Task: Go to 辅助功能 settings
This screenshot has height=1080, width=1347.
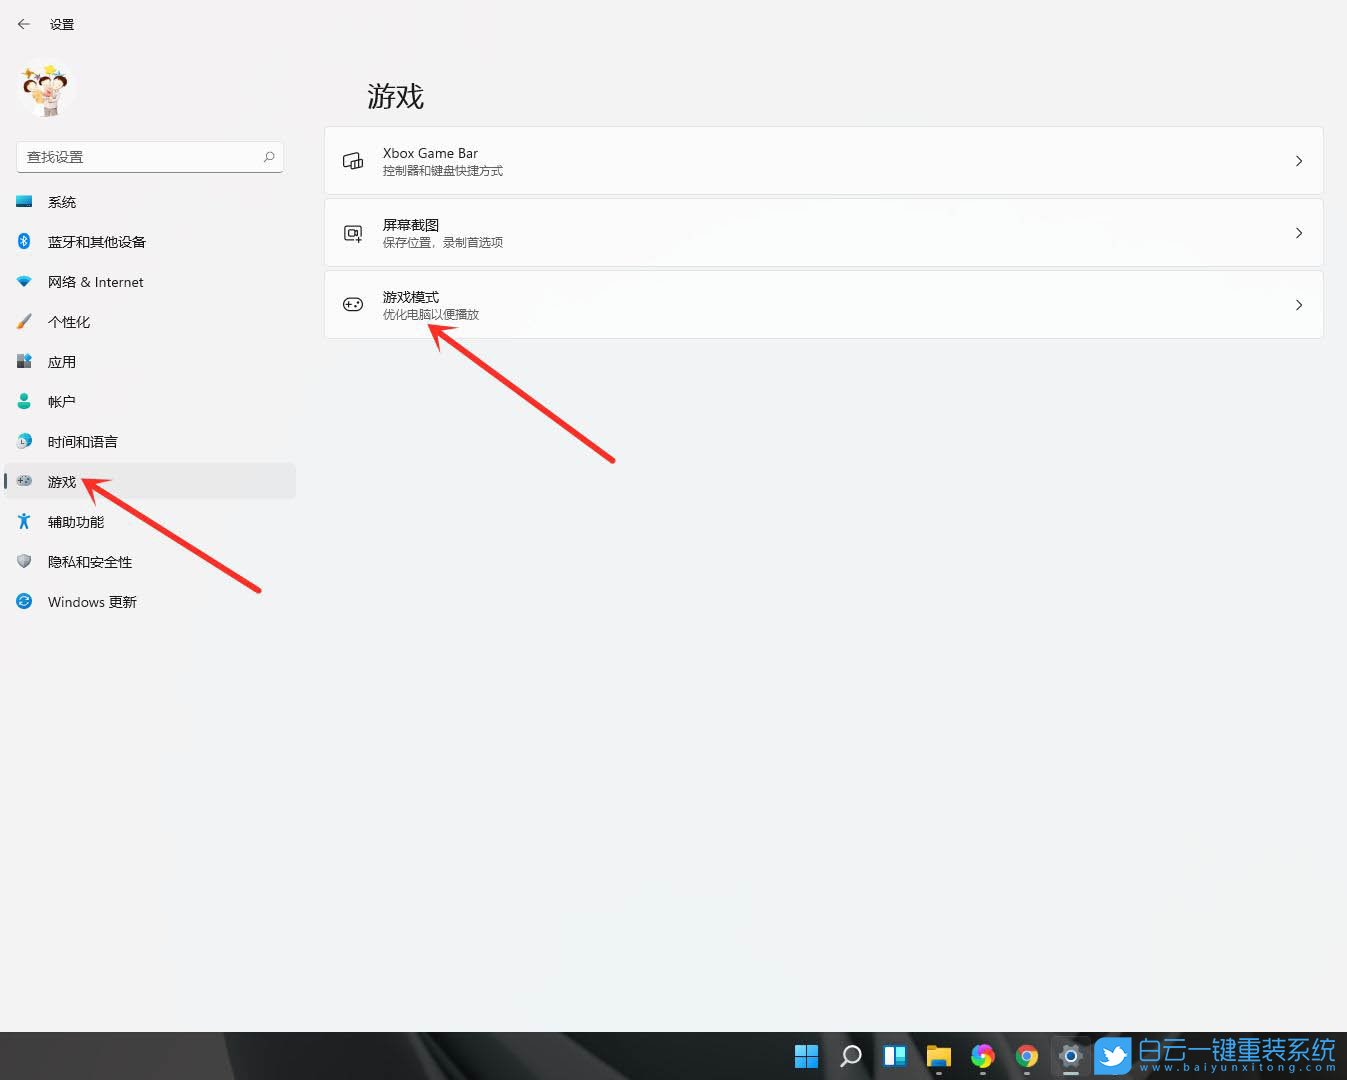Action: pos(75,521)
